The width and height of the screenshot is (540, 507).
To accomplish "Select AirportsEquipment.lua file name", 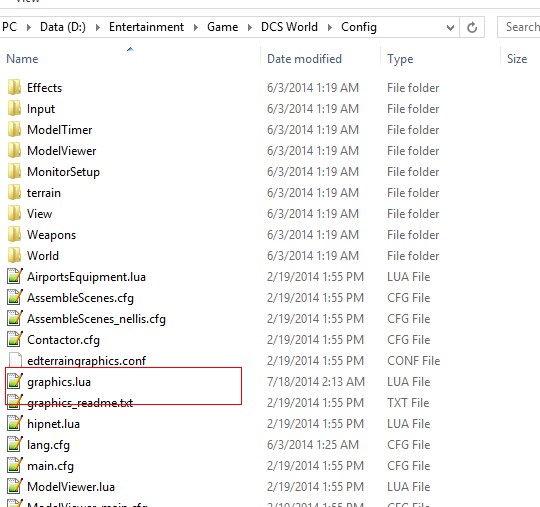I will 86,277.
